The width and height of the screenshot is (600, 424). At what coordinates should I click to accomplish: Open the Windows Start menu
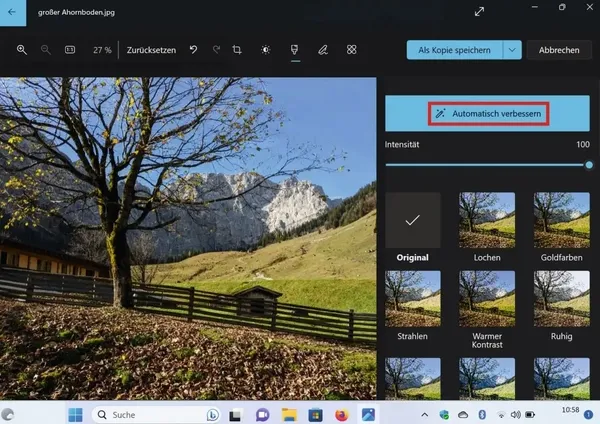(75, 413)
